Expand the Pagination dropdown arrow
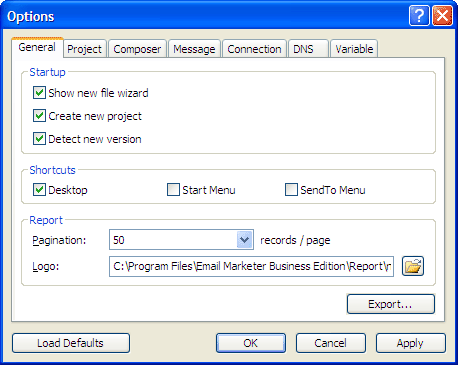This screenshot has width=458, height=365. coord(245,240)
